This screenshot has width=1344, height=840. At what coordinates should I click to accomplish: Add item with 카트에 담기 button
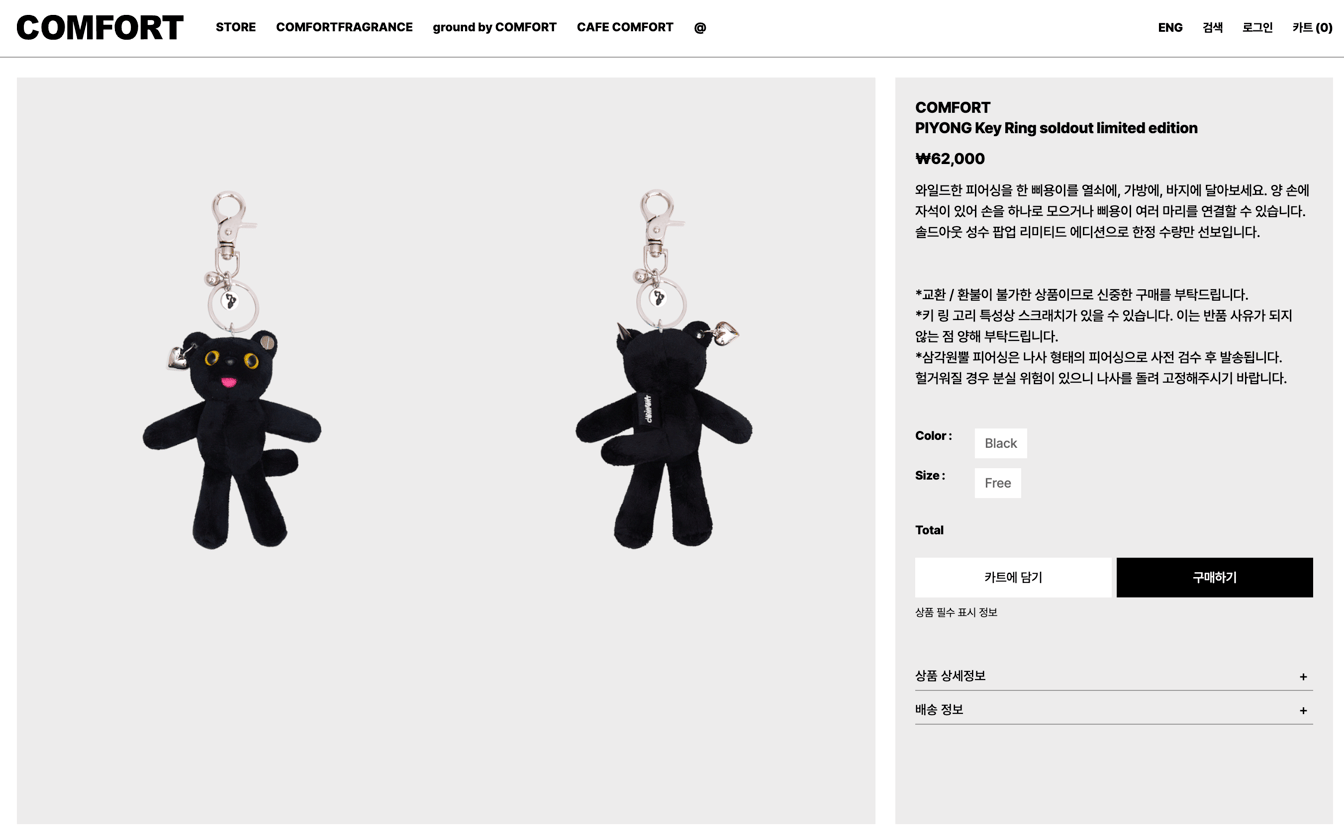1013,577
